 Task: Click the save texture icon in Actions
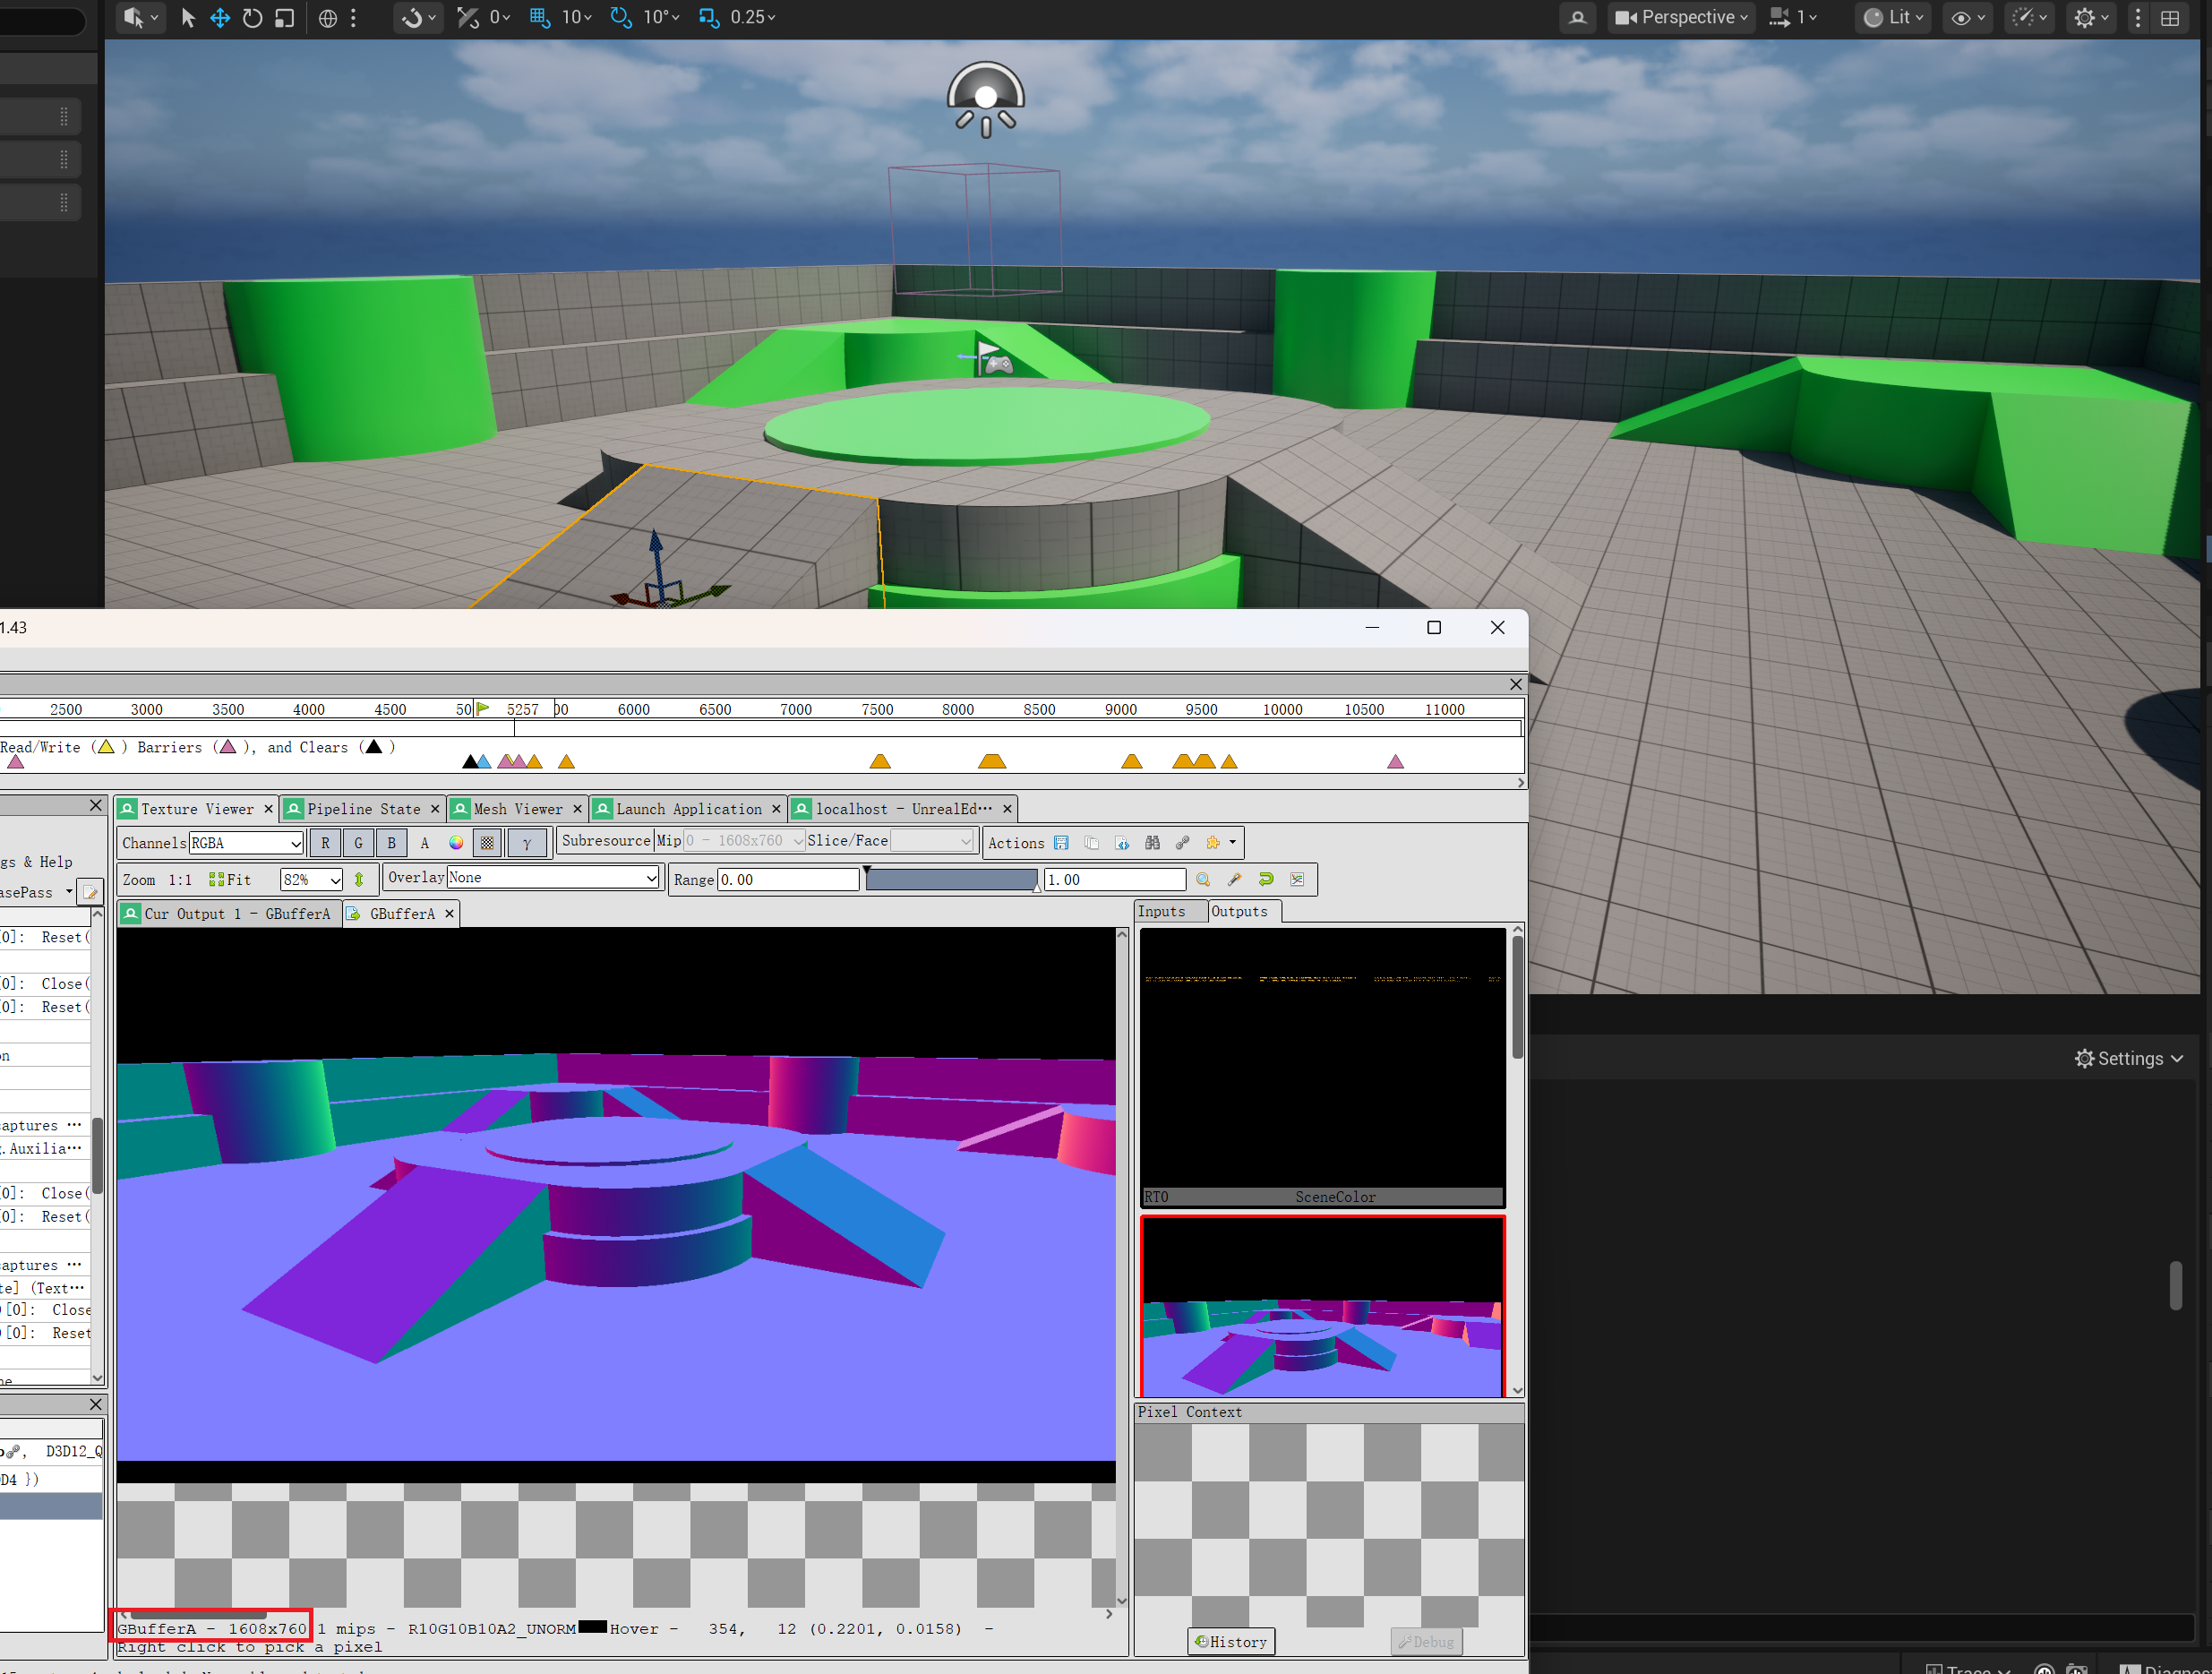(x=1061, y=843)
